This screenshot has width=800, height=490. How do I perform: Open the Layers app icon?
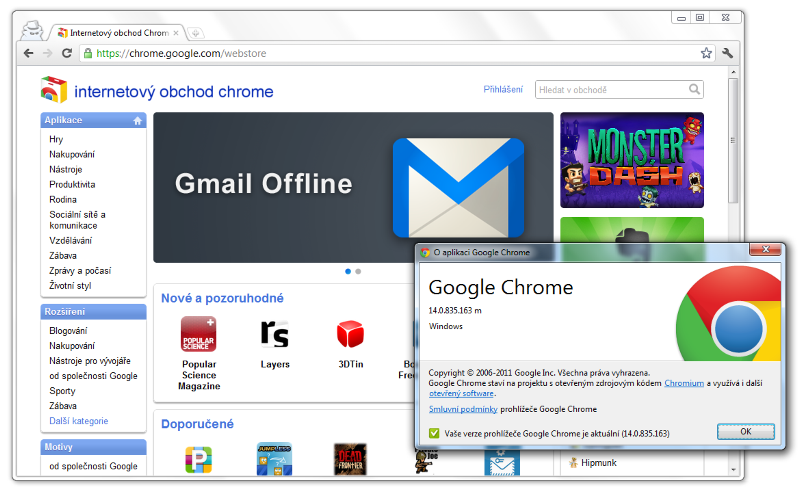click(x=274, y=334)
